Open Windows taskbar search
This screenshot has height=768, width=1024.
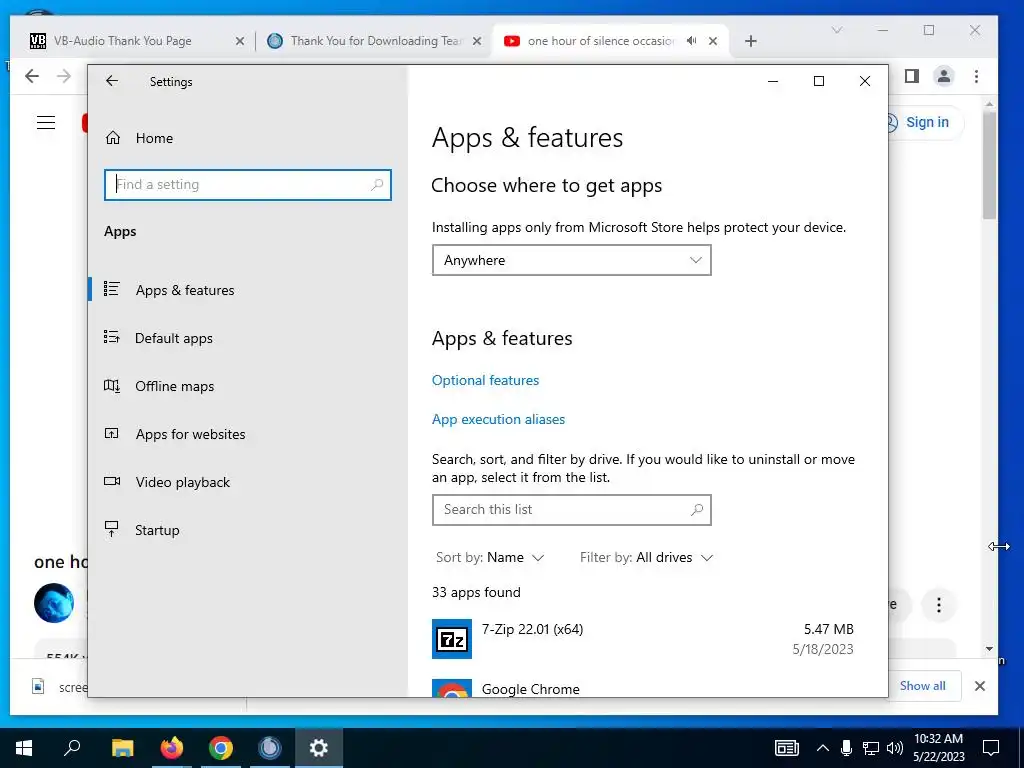(x=72, y=747)
